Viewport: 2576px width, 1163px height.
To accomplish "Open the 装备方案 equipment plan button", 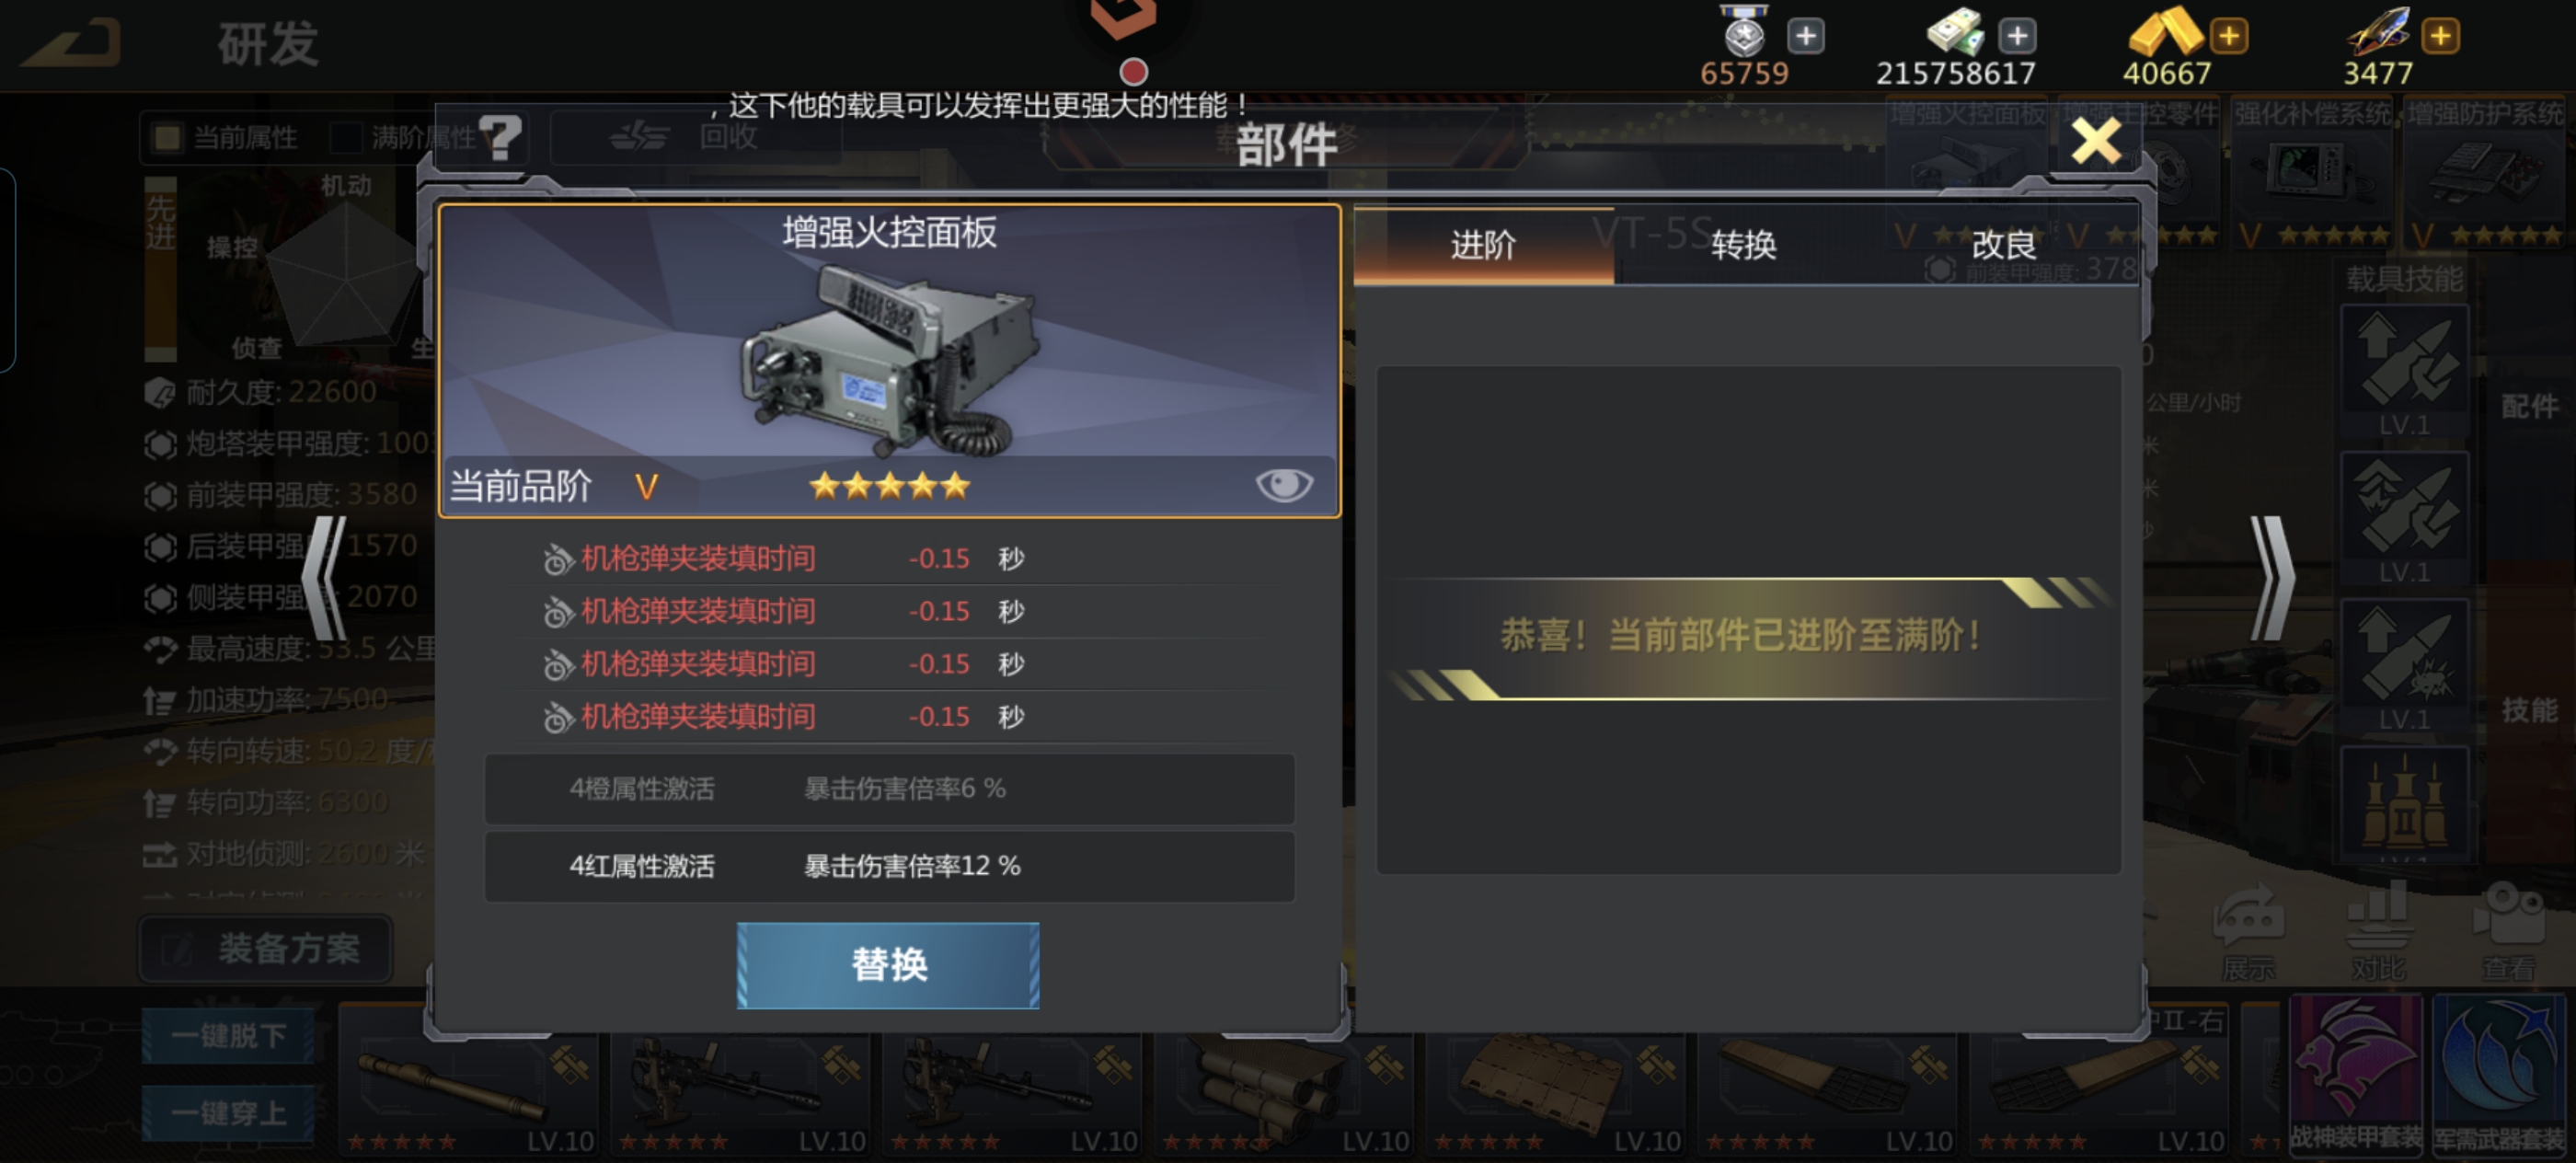I will 264,949.
